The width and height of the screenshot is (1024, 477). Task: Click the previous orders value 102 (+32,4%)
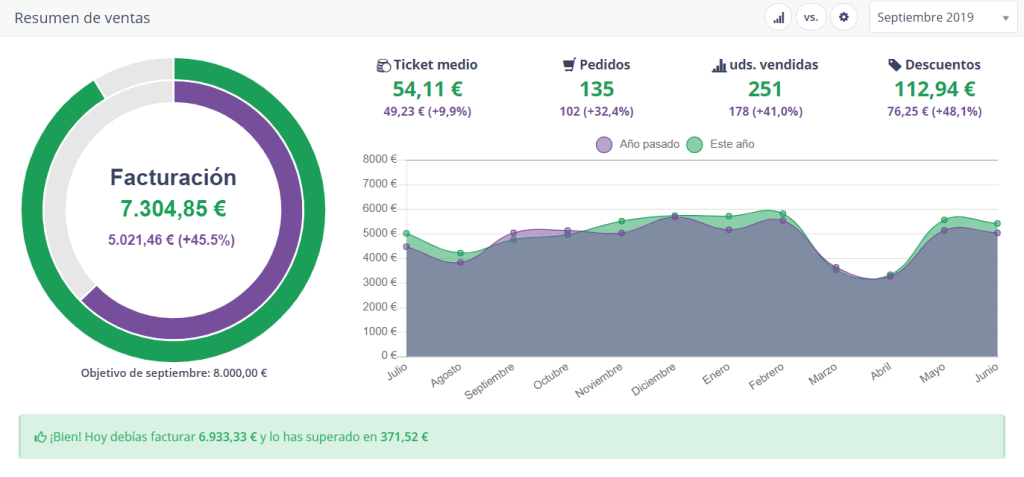(596, 112)
